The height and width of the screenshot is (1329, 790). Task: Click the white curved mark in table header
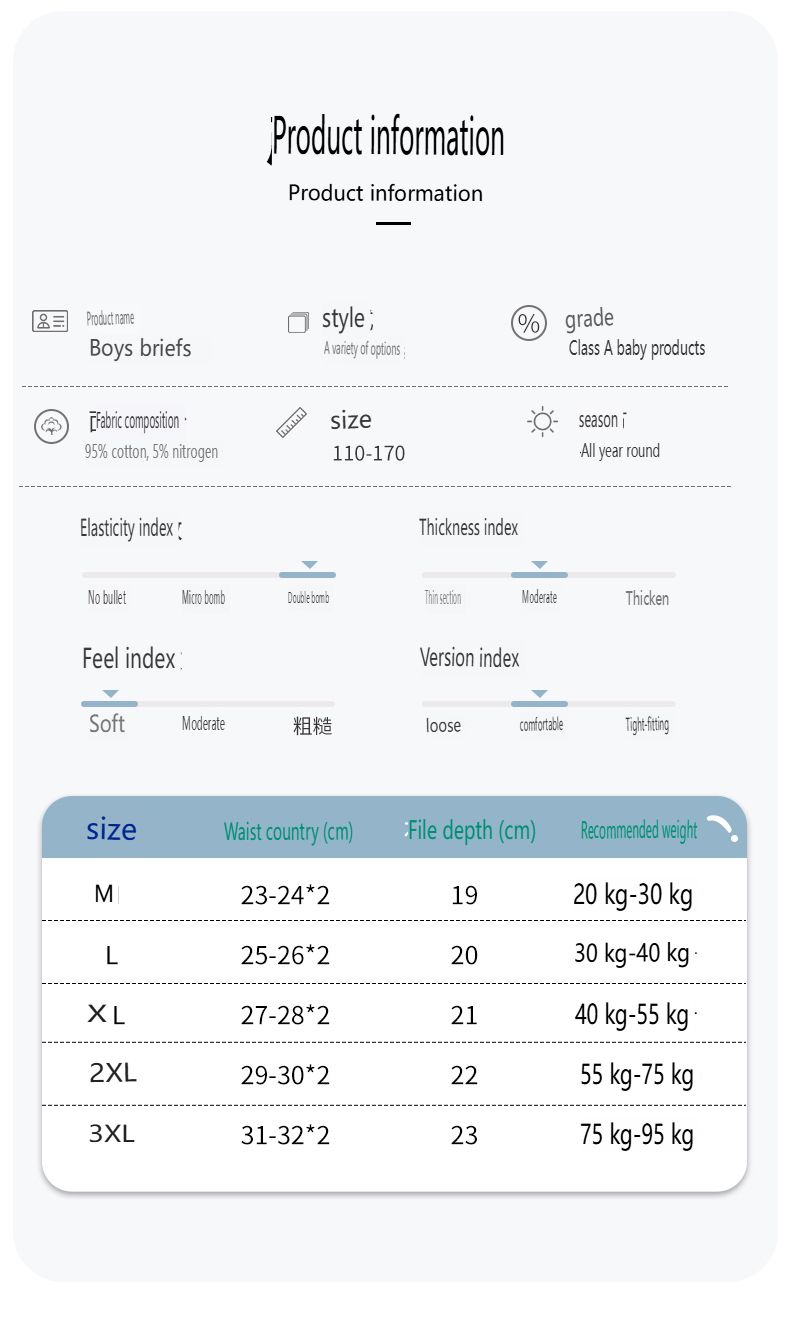coord(722,828)
